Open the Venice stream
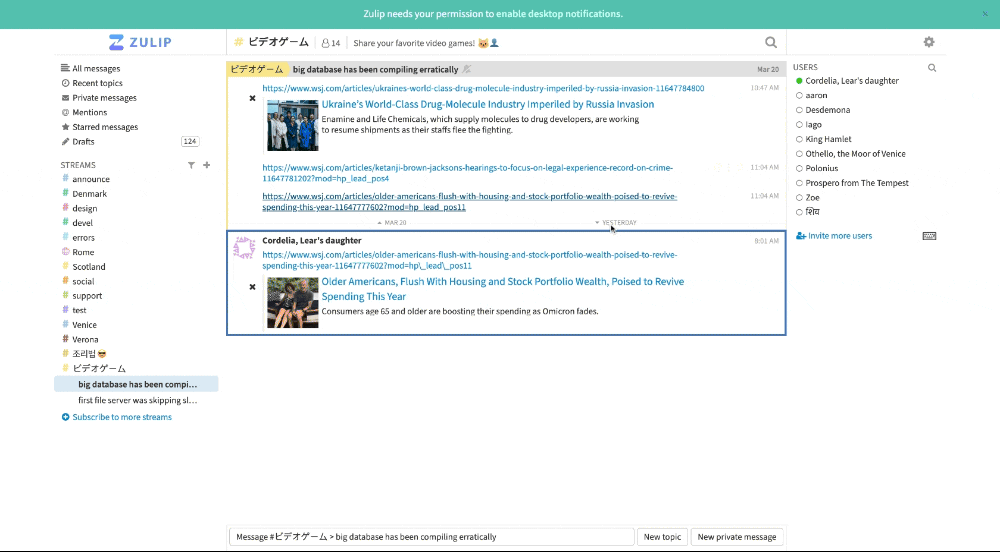The width and height of the screenshot is (1000, 552). tap(84, 325)
